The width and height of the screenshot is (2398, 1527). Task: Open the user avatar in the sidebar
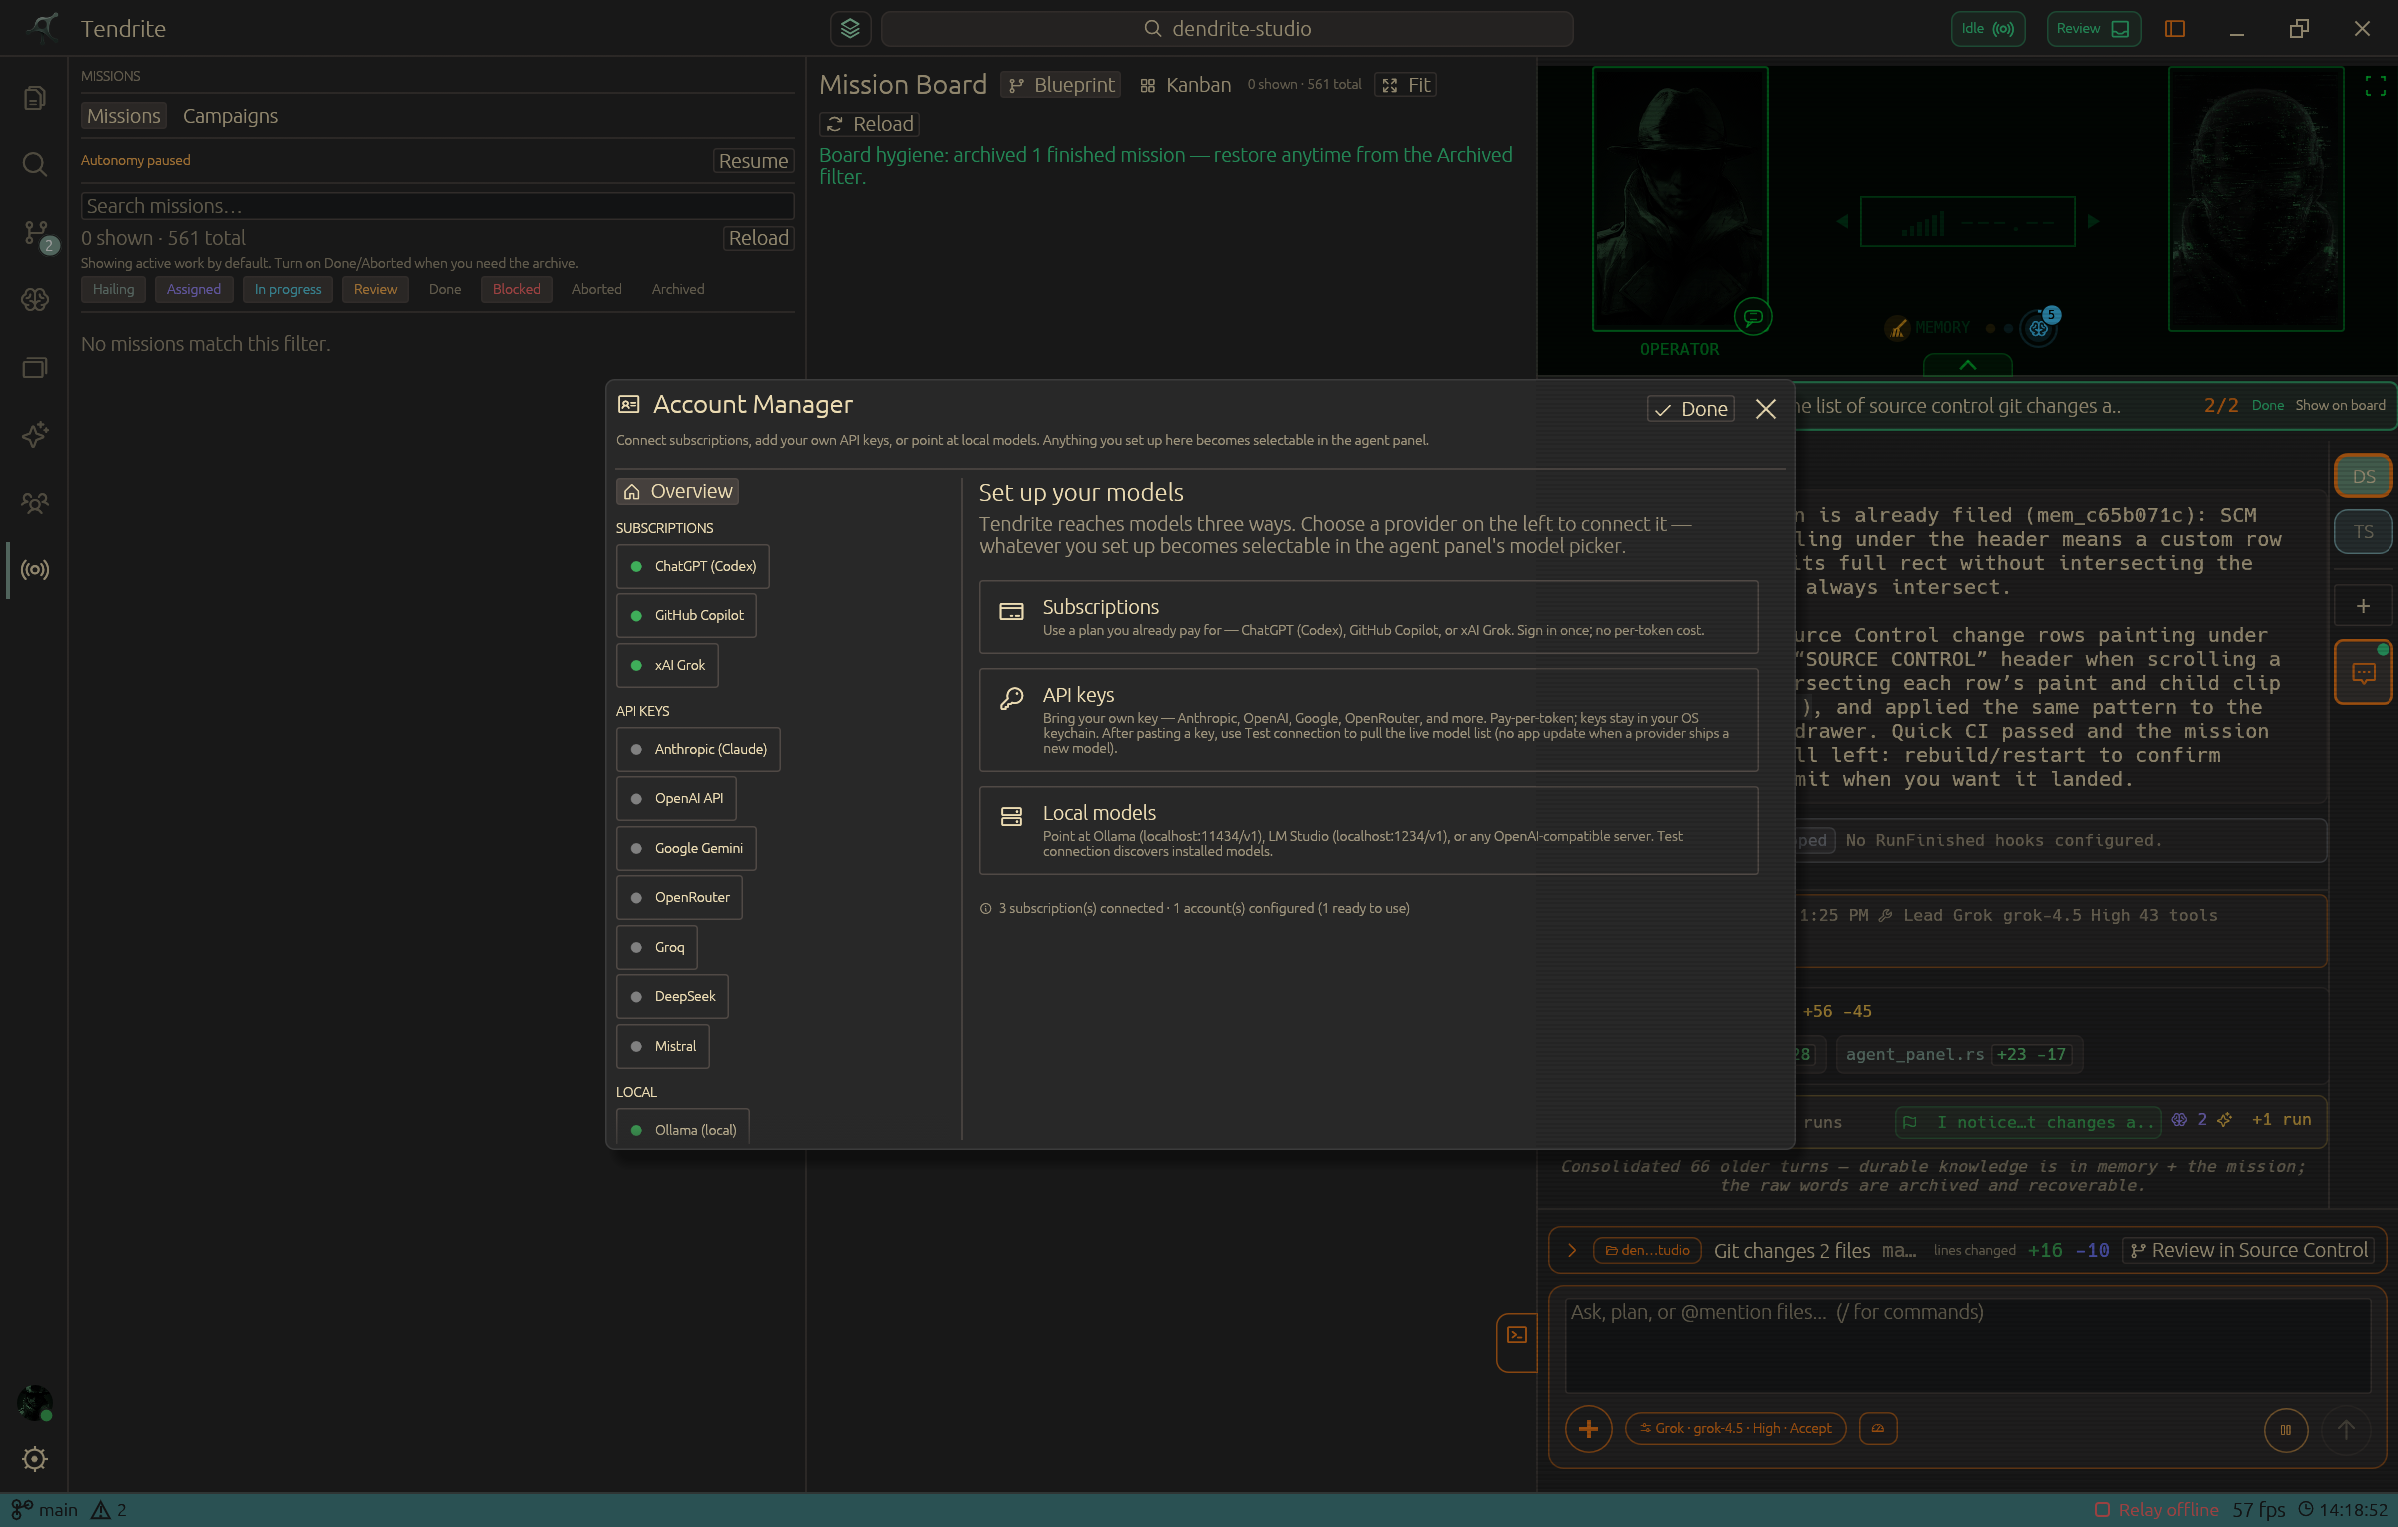click(x=35, y=1403)
